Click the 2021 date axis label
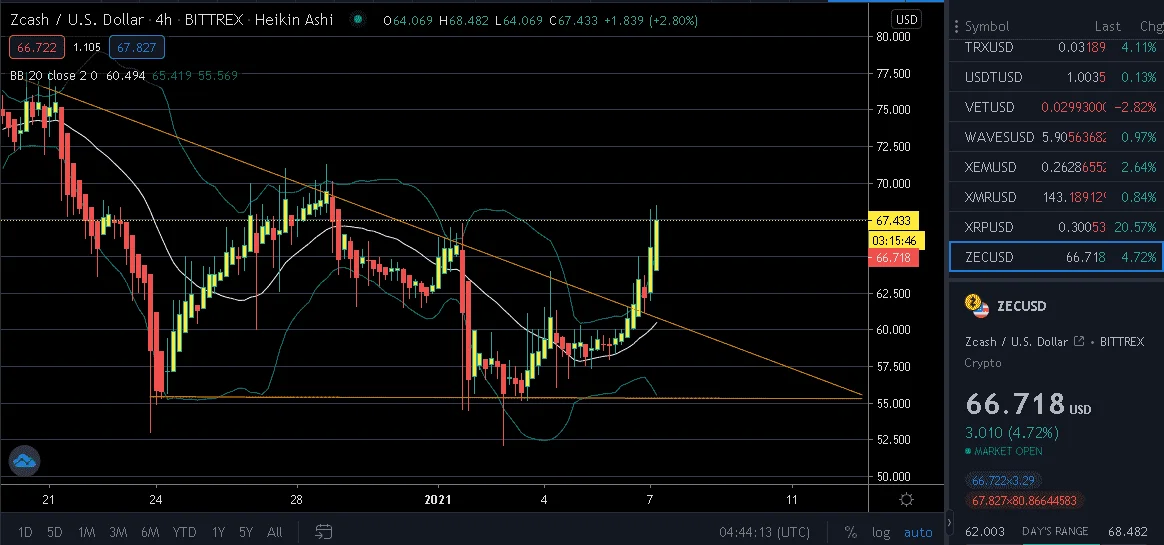Screen dimensions: 1164x545 click(x=438, y=499)
